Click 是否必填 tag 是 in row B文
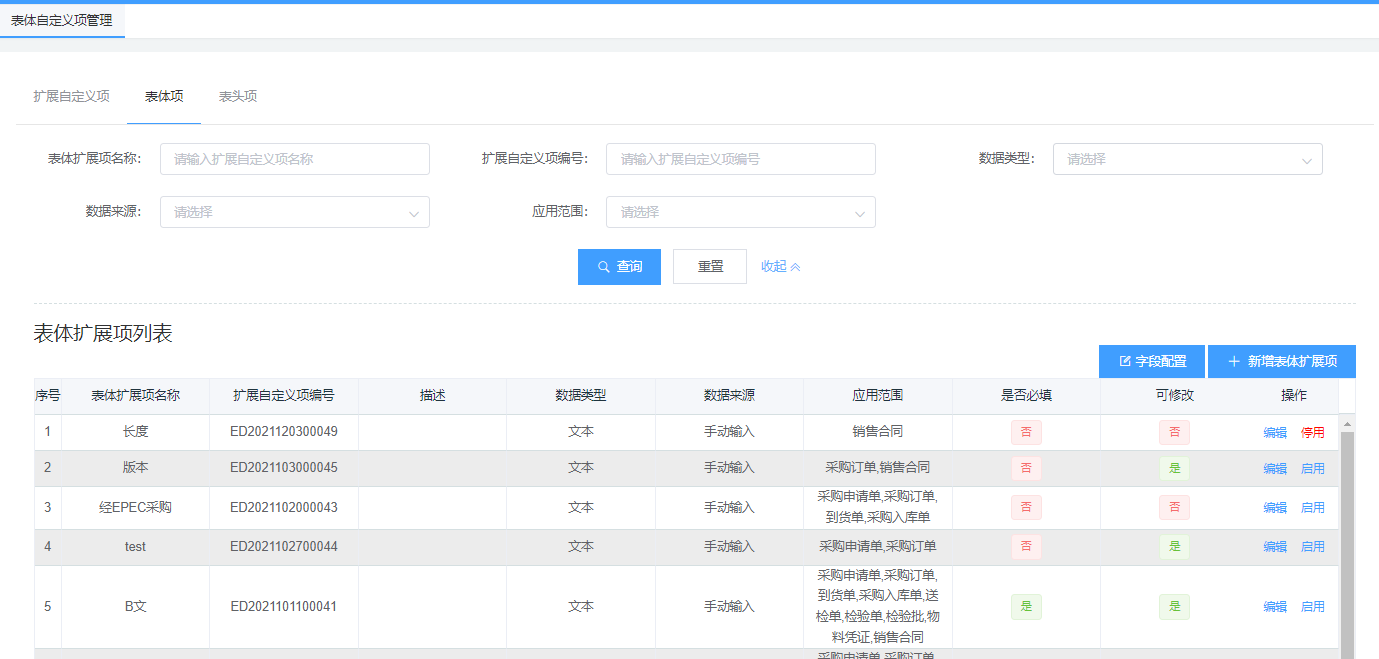 (x=1026, y=607)
